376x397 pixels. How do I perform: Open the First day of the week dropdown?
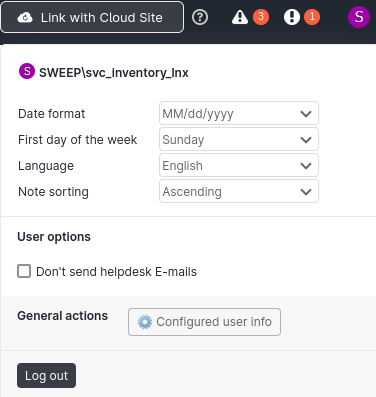tap(239, 139)
